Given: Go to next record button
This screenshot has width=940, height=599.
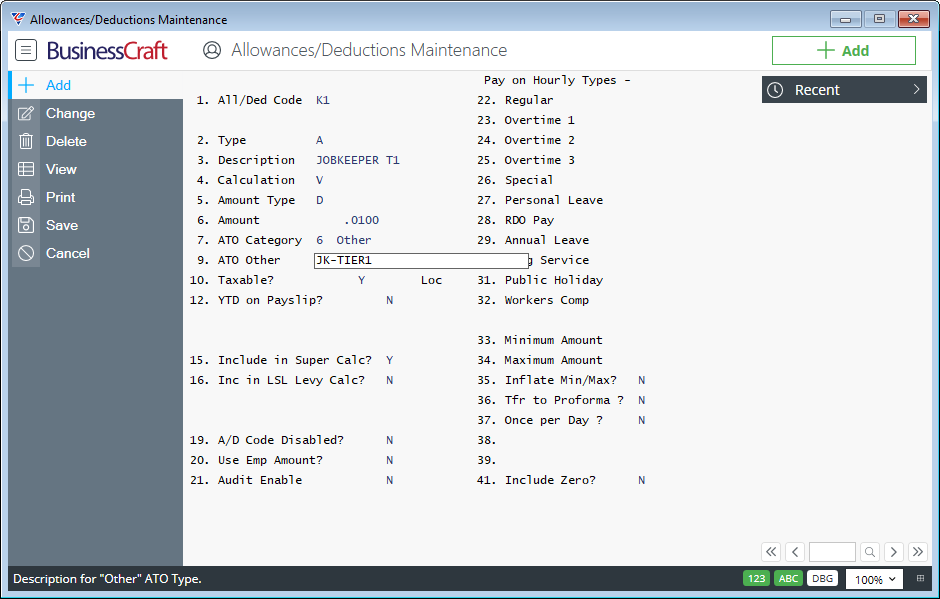Looking at the screenshot, I should (894, 552).
